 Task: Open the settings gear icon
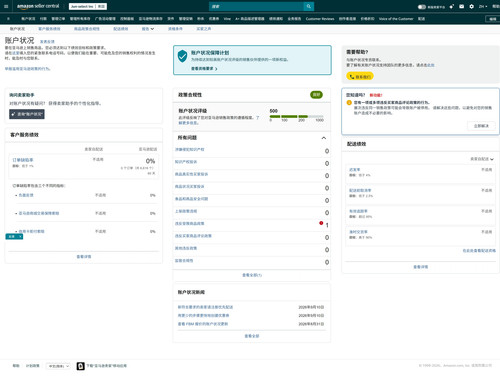click(471, 6)
